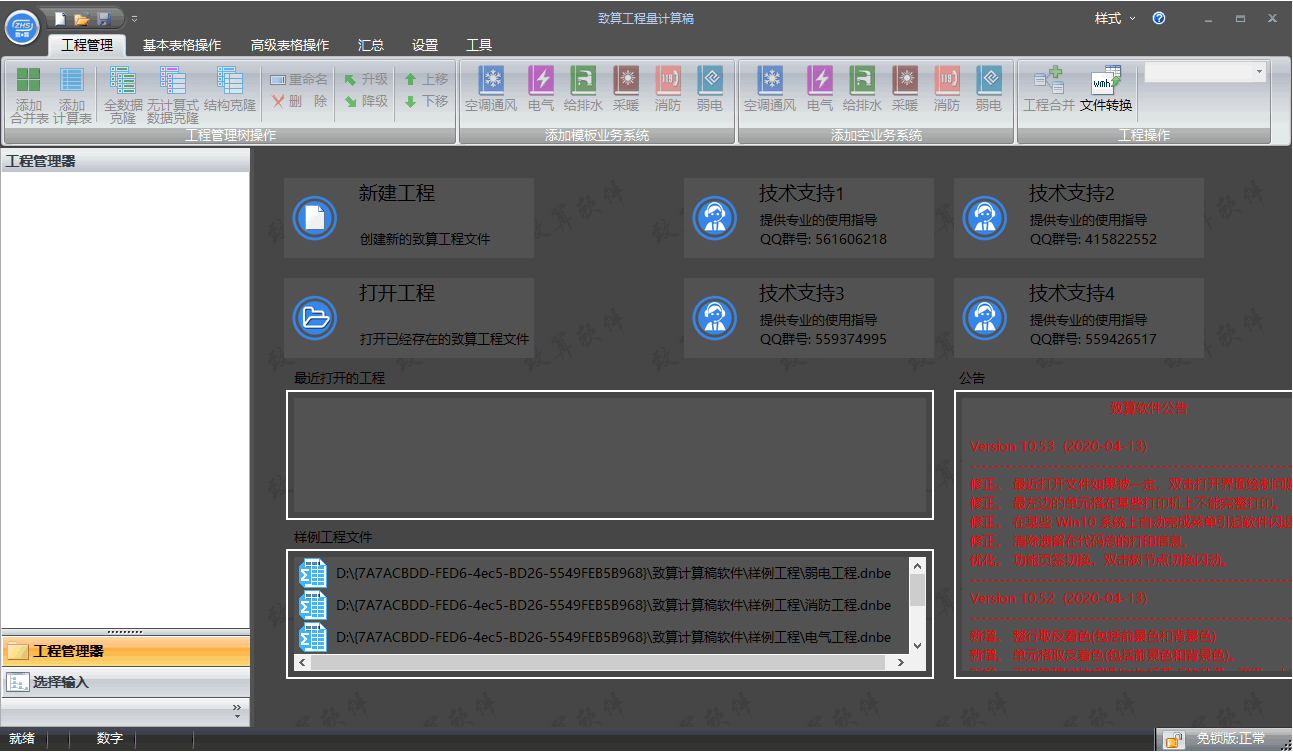Click sample list vertical scrollbar up arrow
This screenshot has width=1293, height=752.
click(x=916, y=565)
